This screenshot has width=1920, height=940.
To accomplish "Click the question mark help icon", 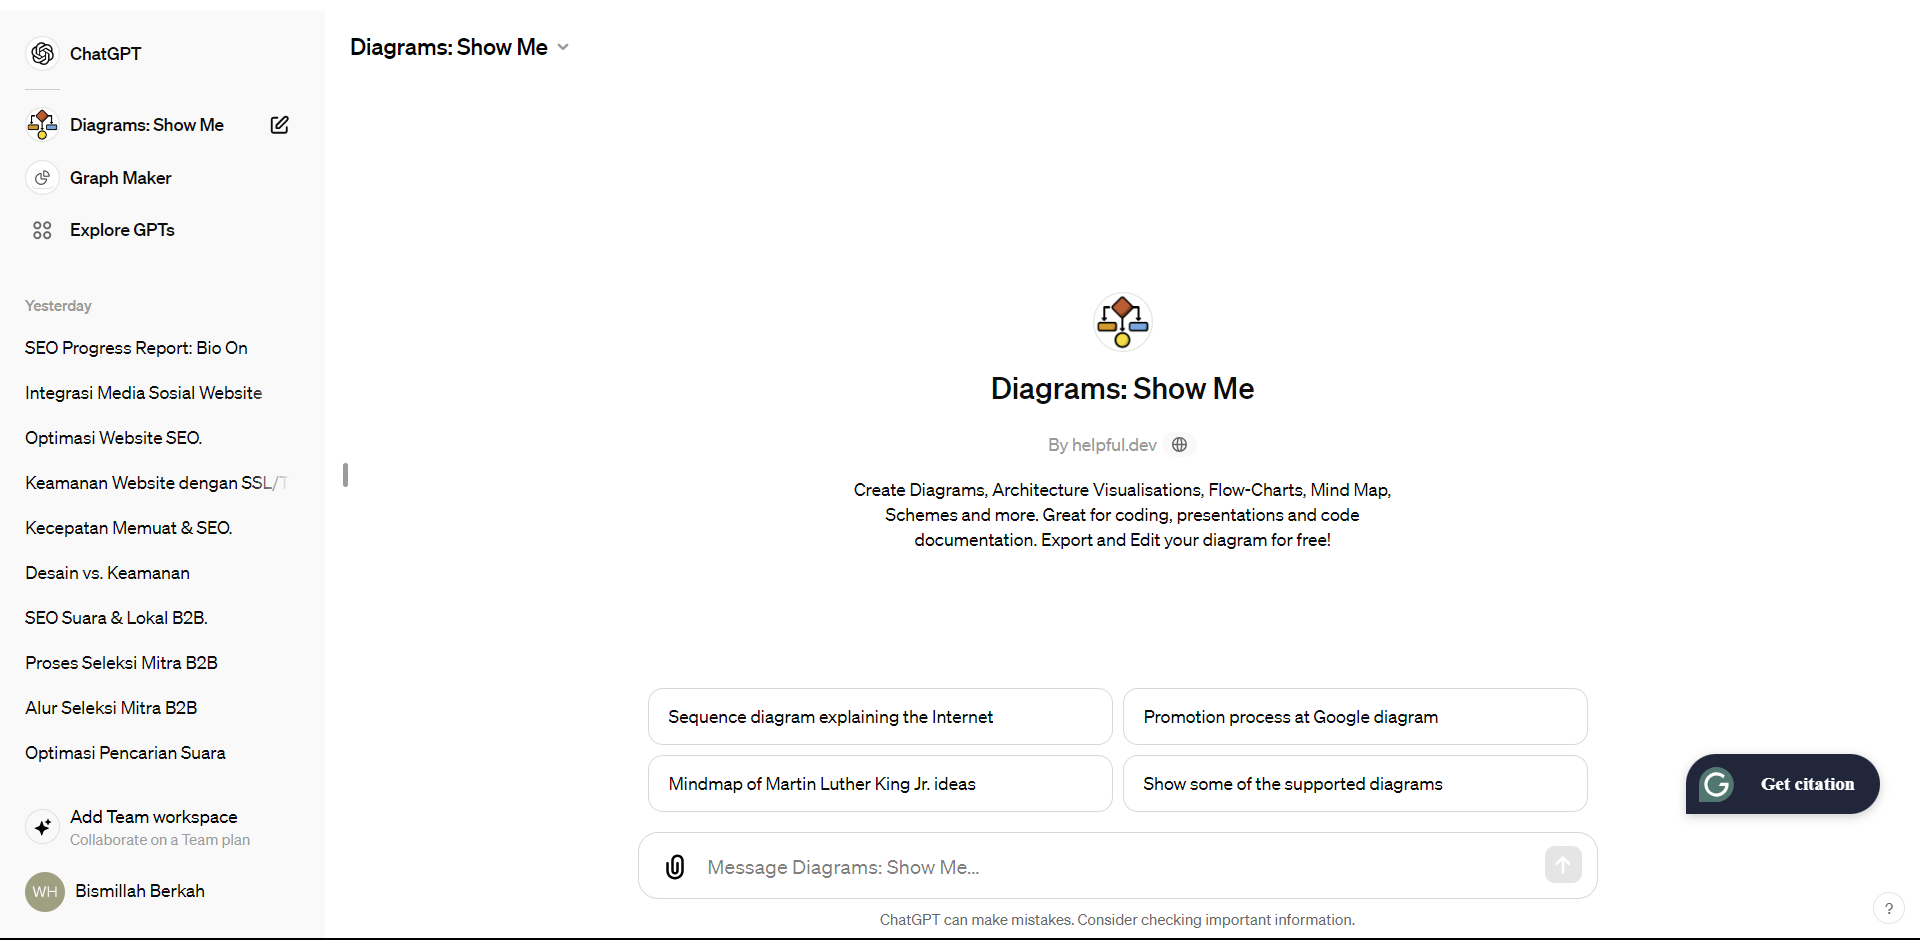I will pyautogui.click(x=1888, y=908).
